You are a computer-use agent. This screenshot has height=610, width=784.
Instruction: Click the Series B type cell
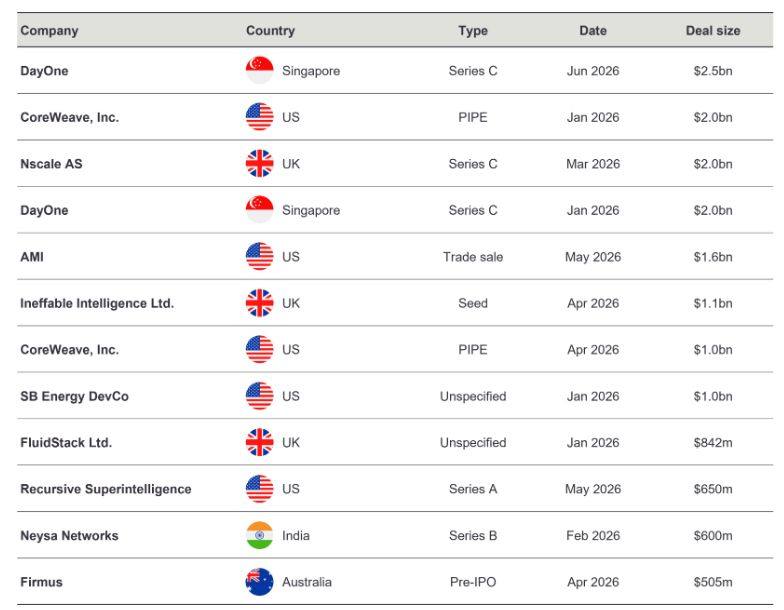[x=472, y=536]
